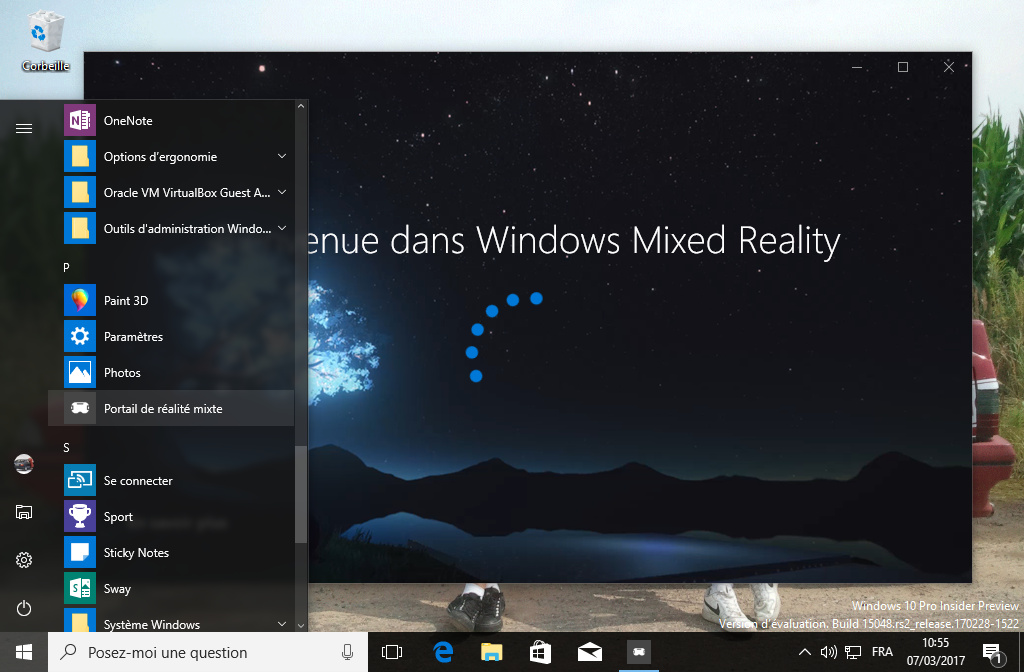Image resolution: width=1024 pixels, height=672 pixels.
Task: Click the FRA language indicator
Action: tap(882, 652)
